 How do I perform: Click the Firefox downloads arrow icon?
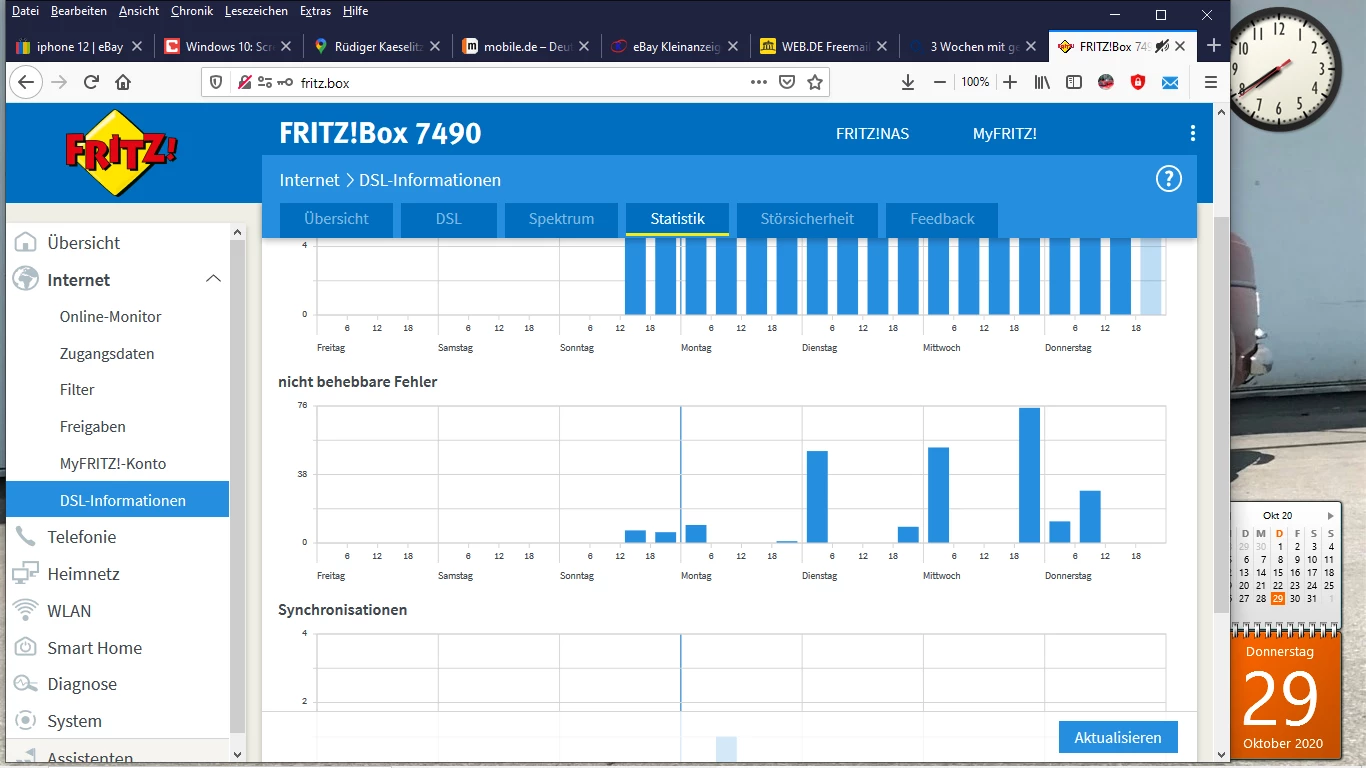[x=908, y=83]
